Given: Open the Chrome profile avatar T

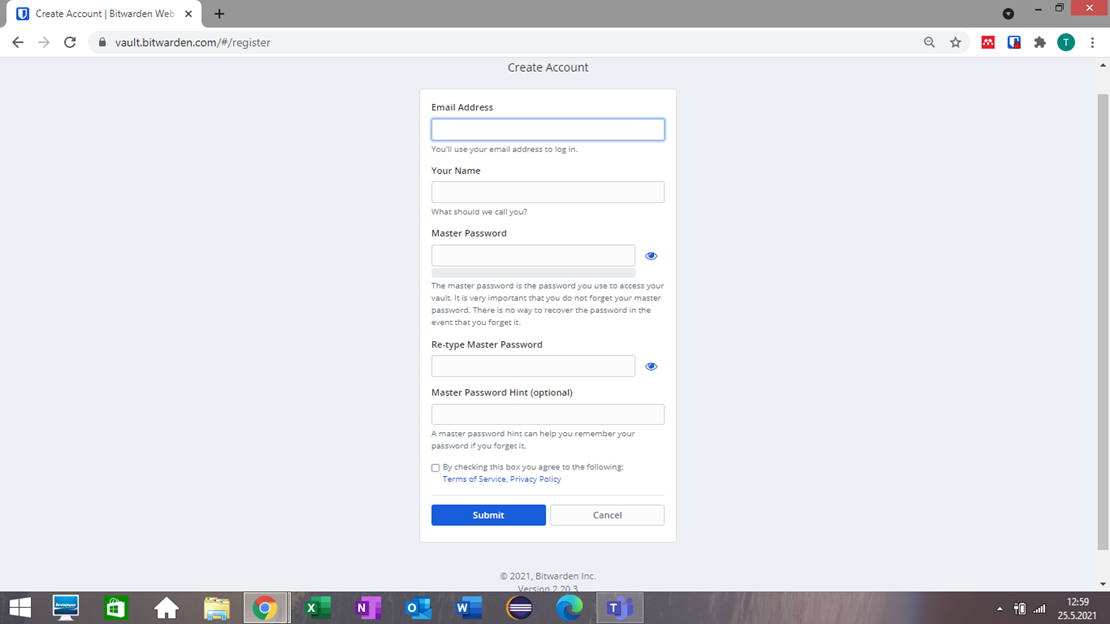Looking at the screenshot, I should click(1065, 42).
